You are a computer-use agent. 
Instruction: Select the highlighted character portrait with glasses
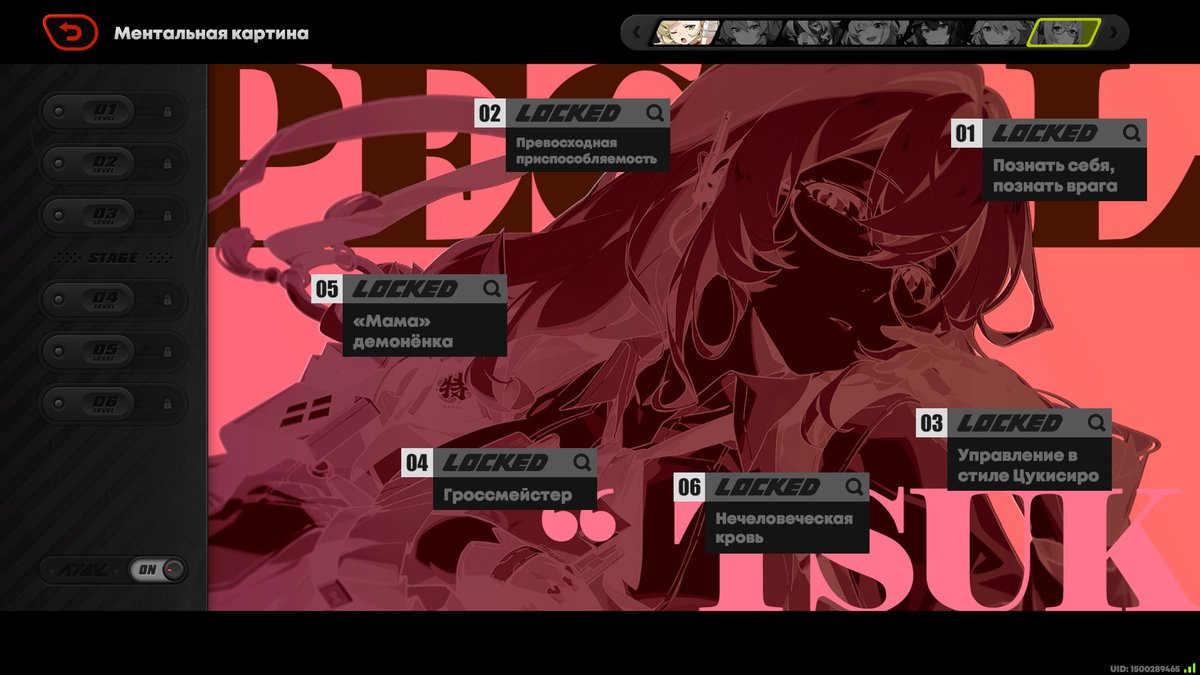(x=1064, y=33)
